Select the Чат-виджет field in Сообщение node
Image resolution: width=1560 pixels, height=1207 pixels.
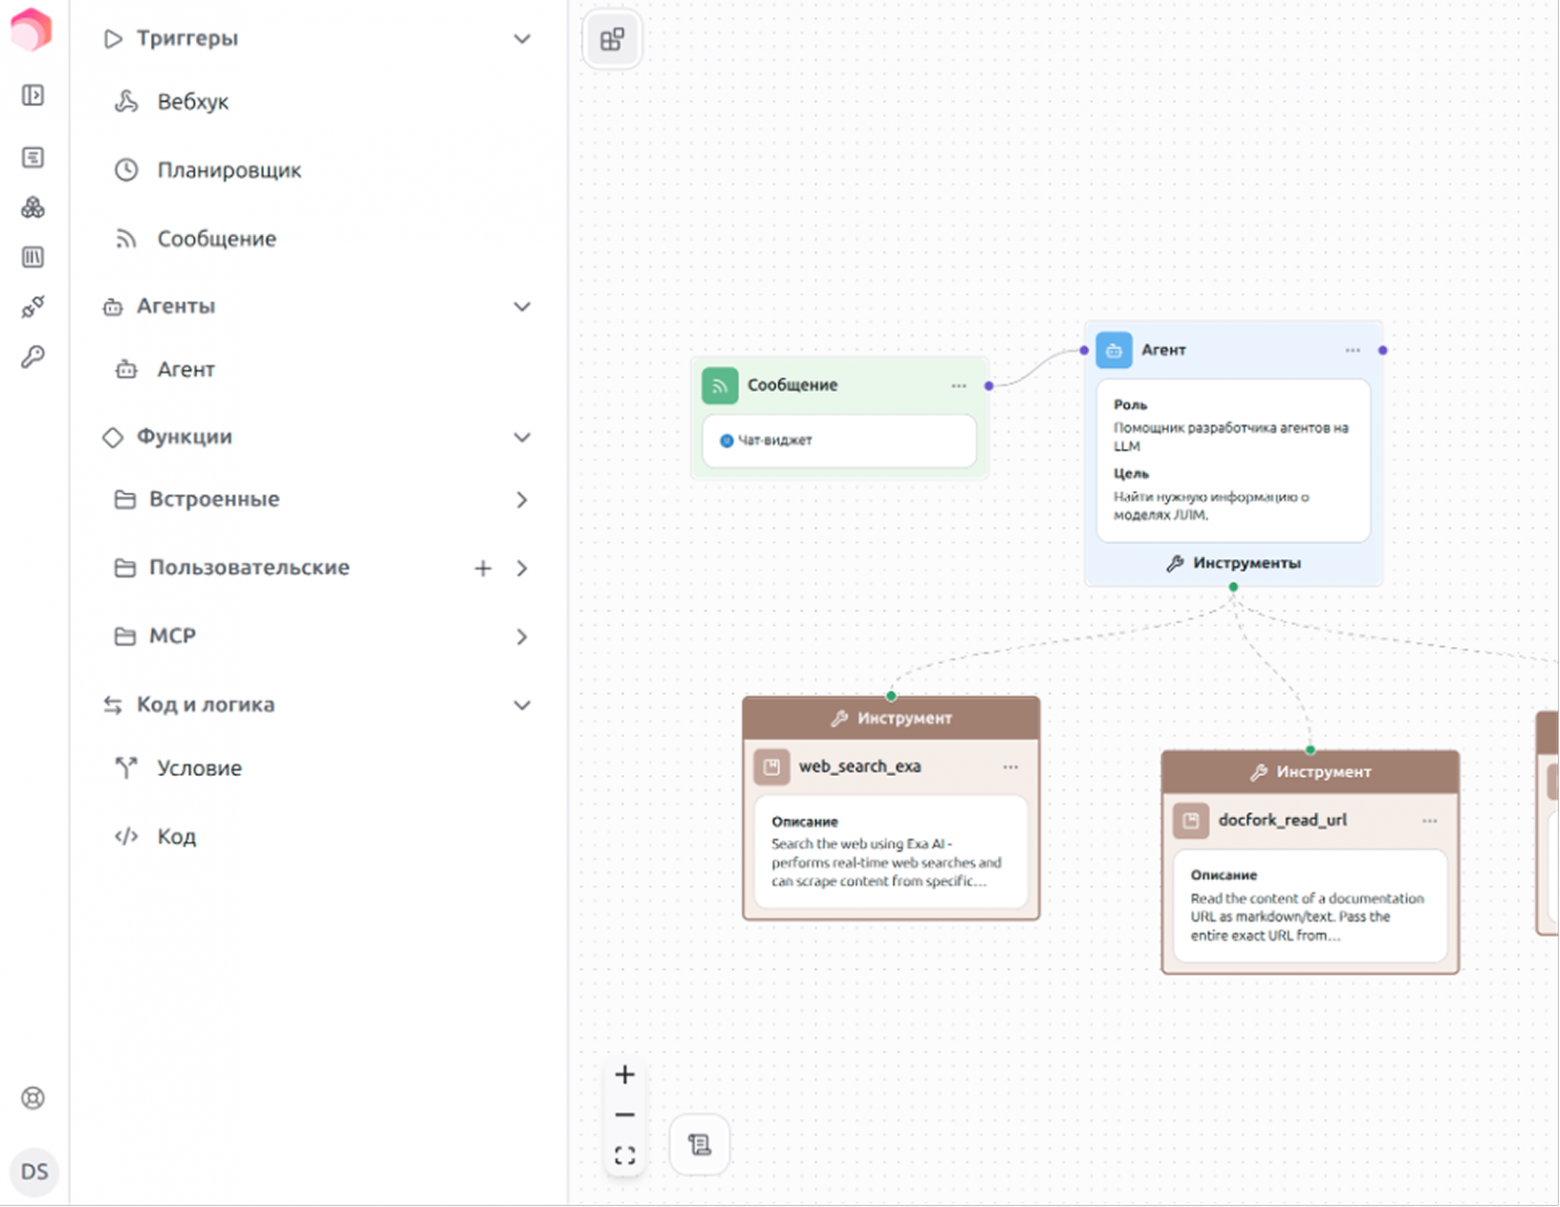pos(840,440)
